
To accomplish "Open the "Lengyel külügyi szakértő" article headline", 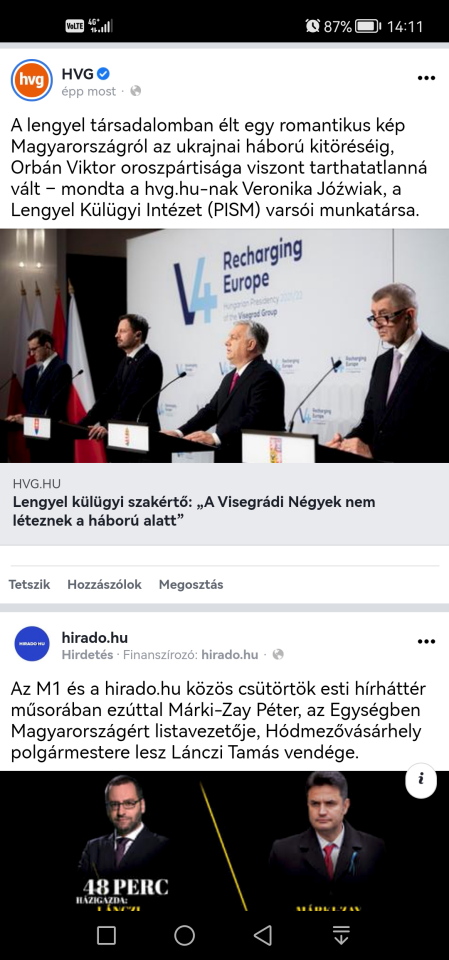I will coord(194,511).
